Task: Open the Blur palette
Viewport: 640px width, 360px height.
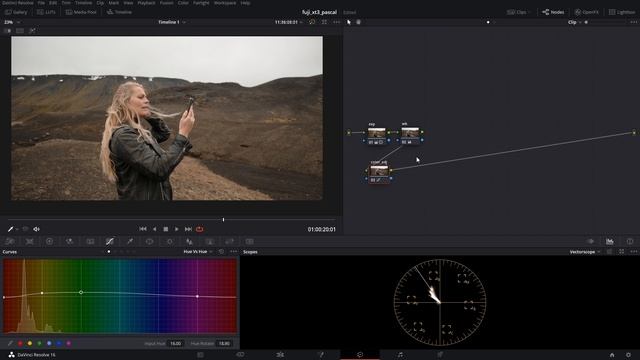Action: [189, 241]
